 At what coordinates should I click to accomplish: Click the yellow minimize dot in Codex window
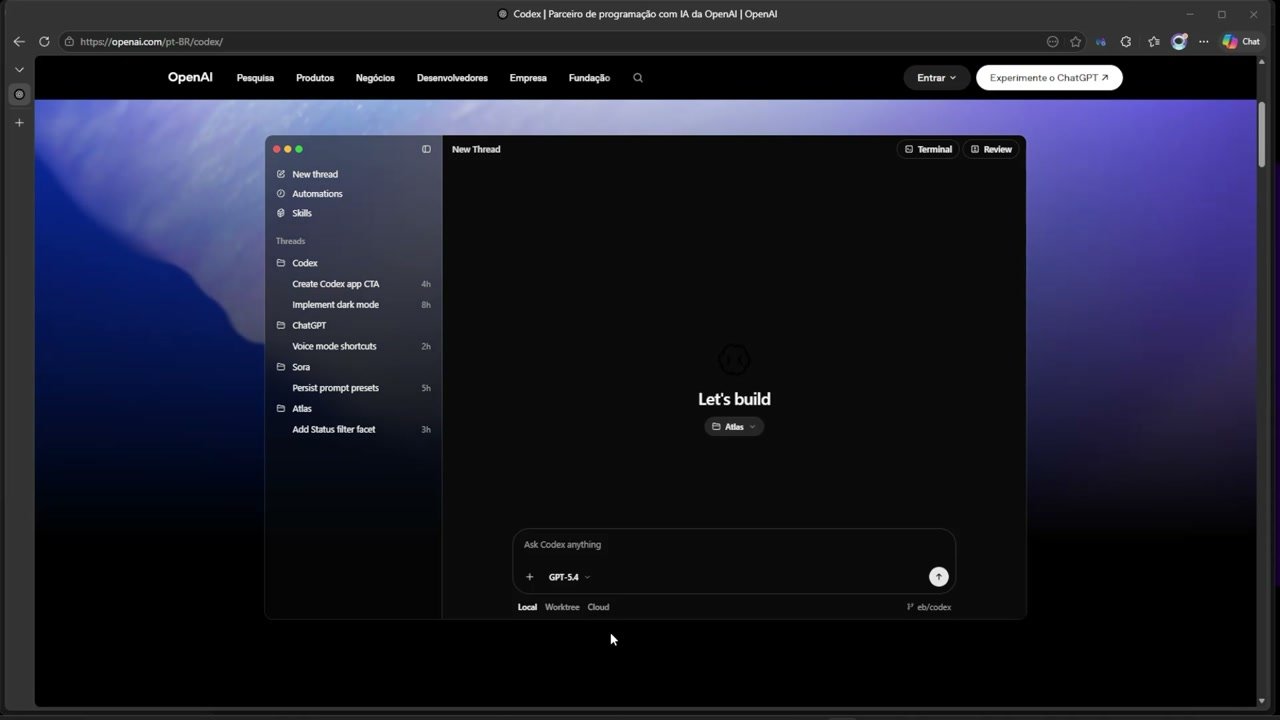point(288,149)
